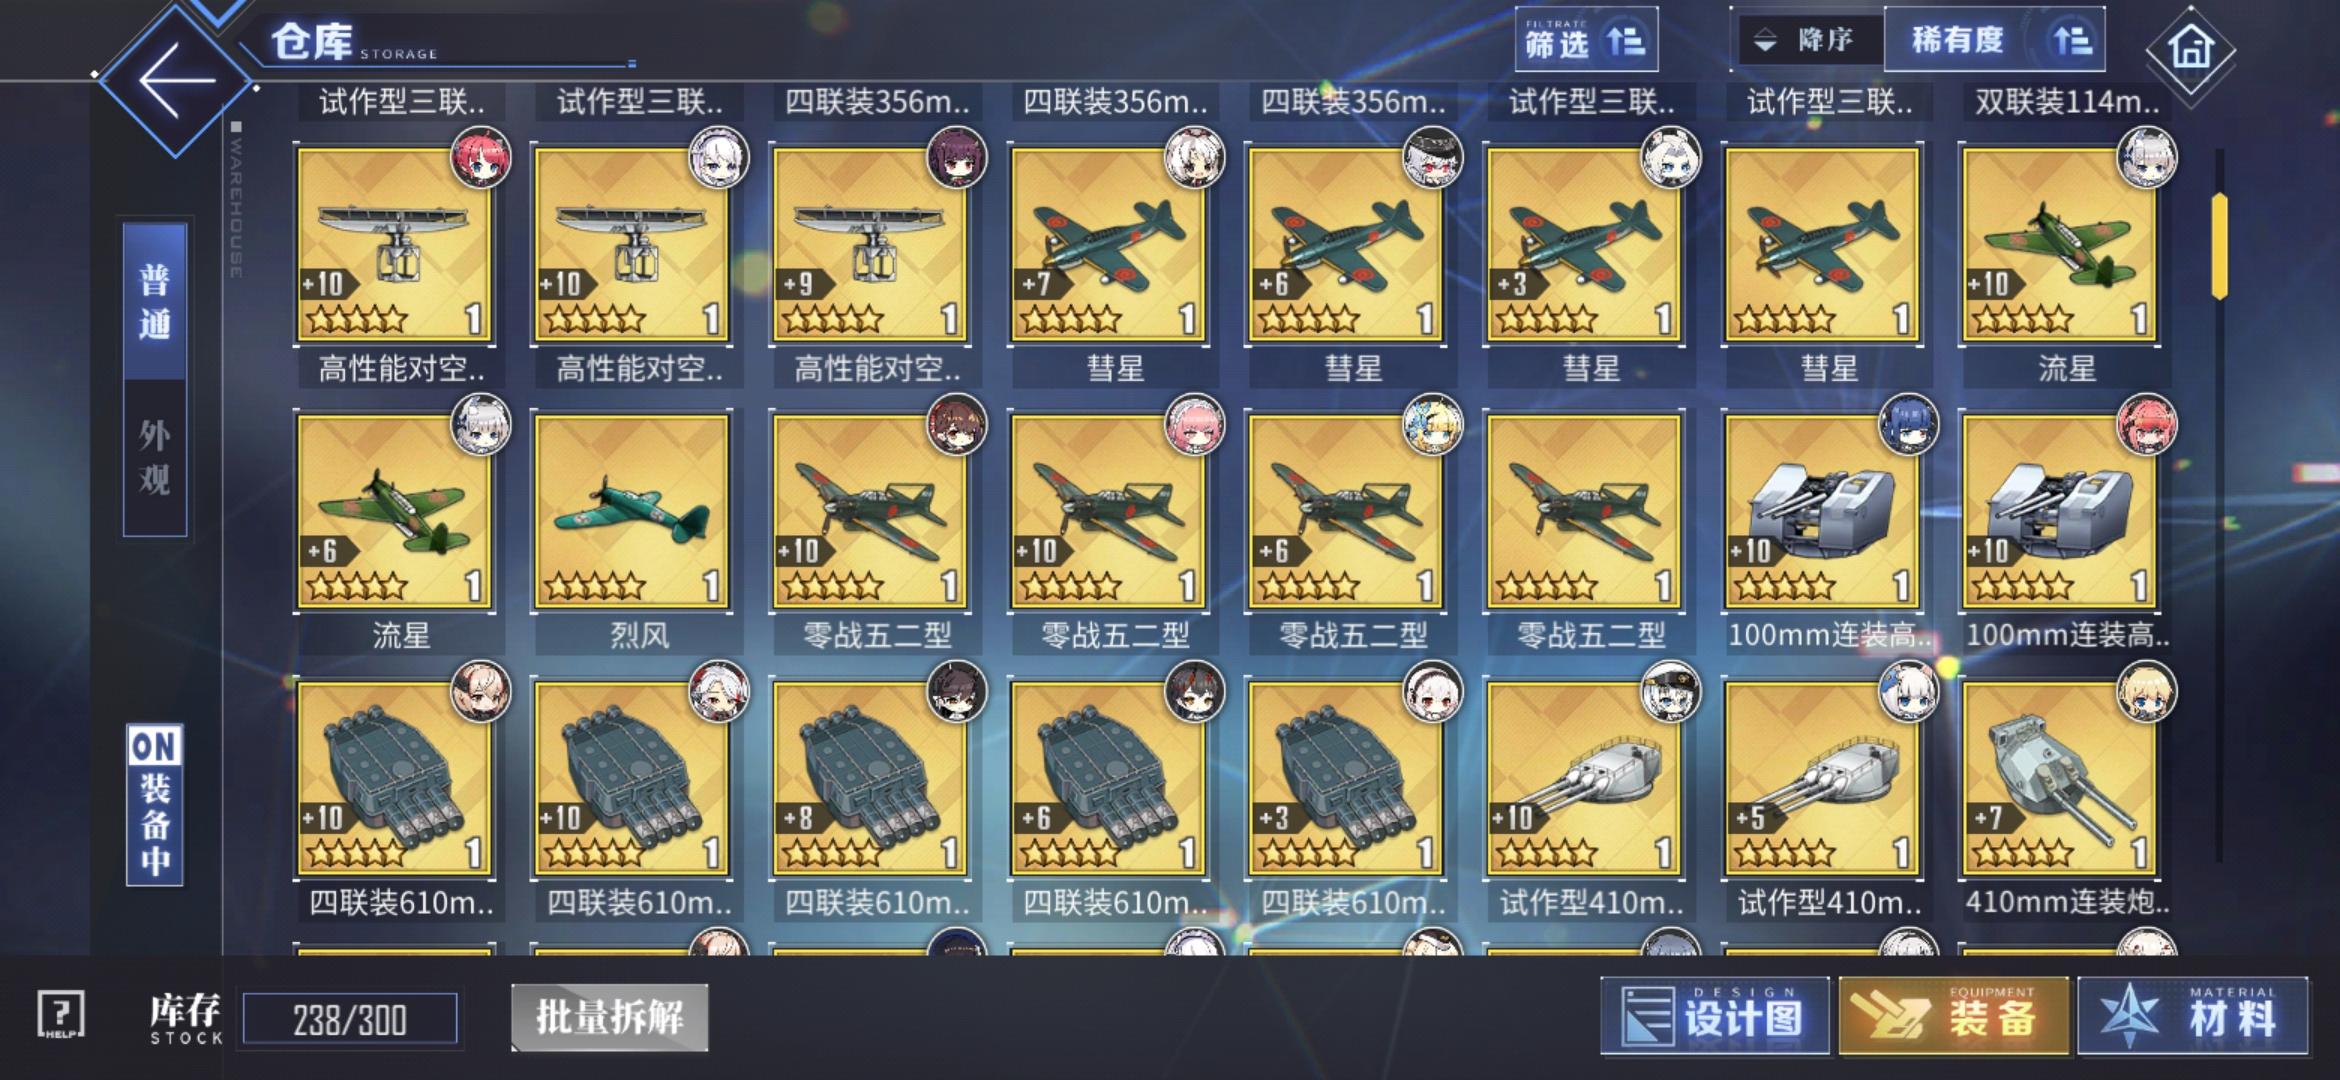Image resolution: width=2340 pixels, height=1080 pixels.
Task: Click the yellow scrollbar handle
Action: [2219, 246]
